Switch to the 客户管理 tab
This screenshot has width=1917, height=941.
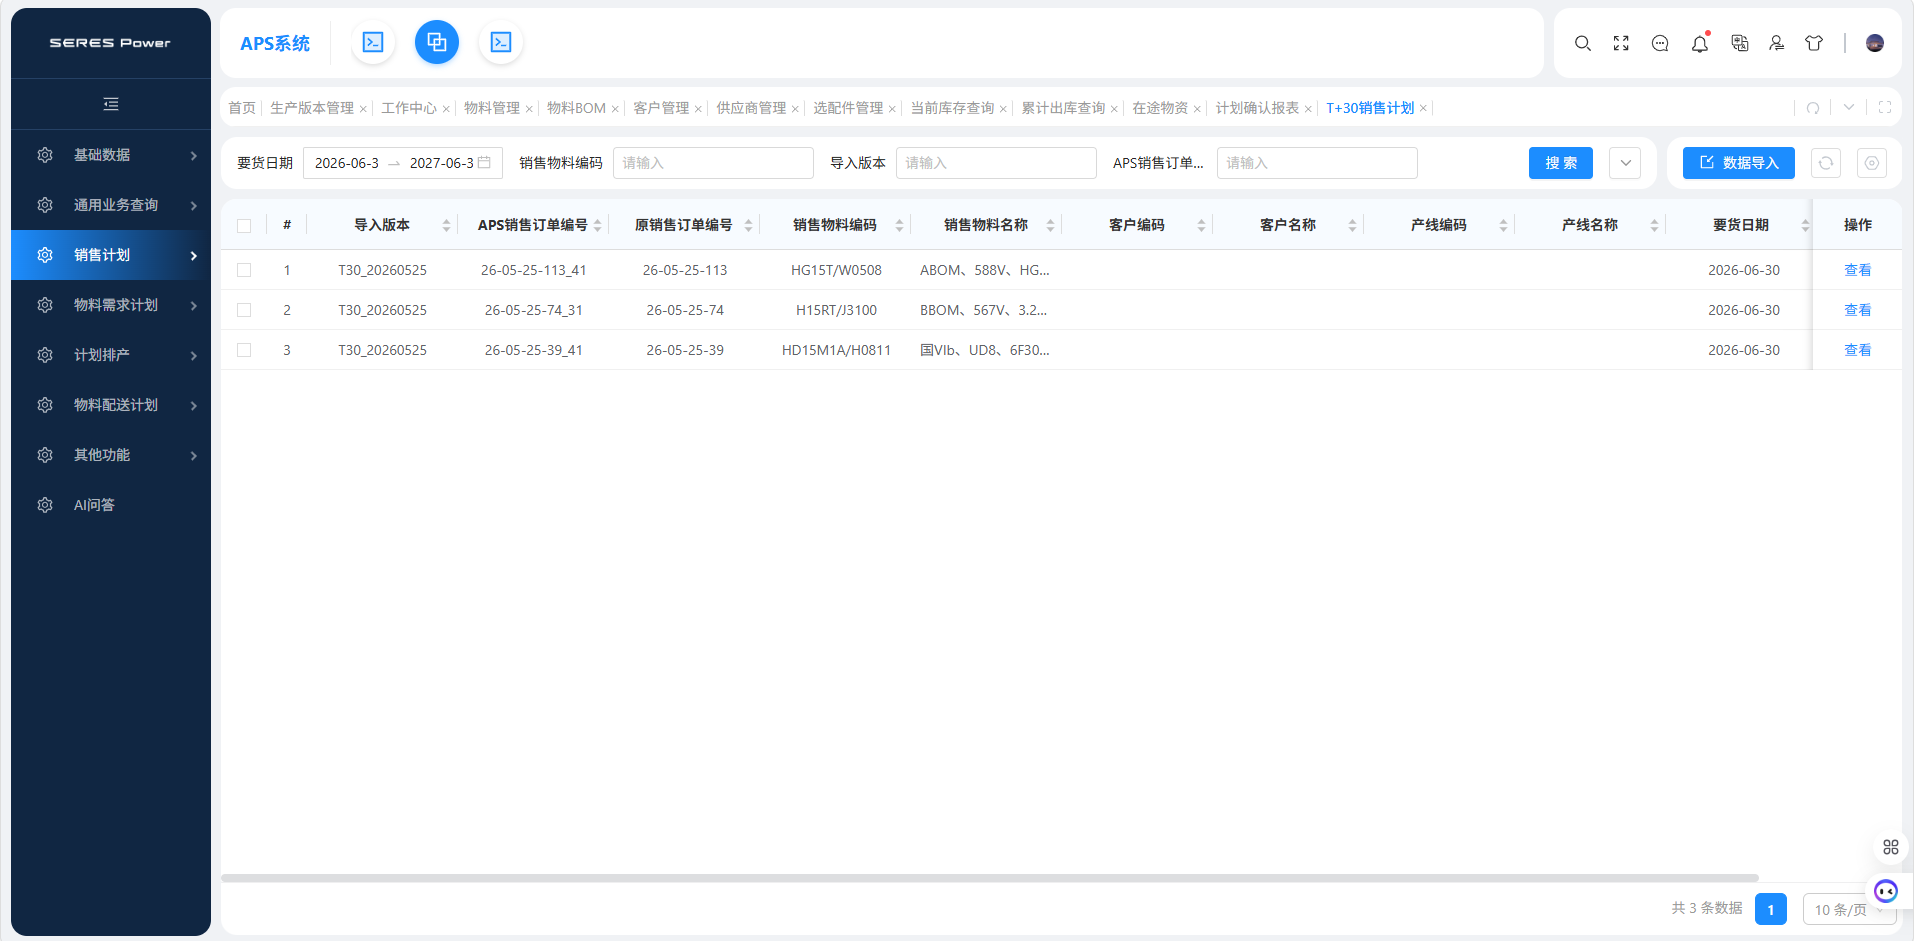click(x=661, y=108)
